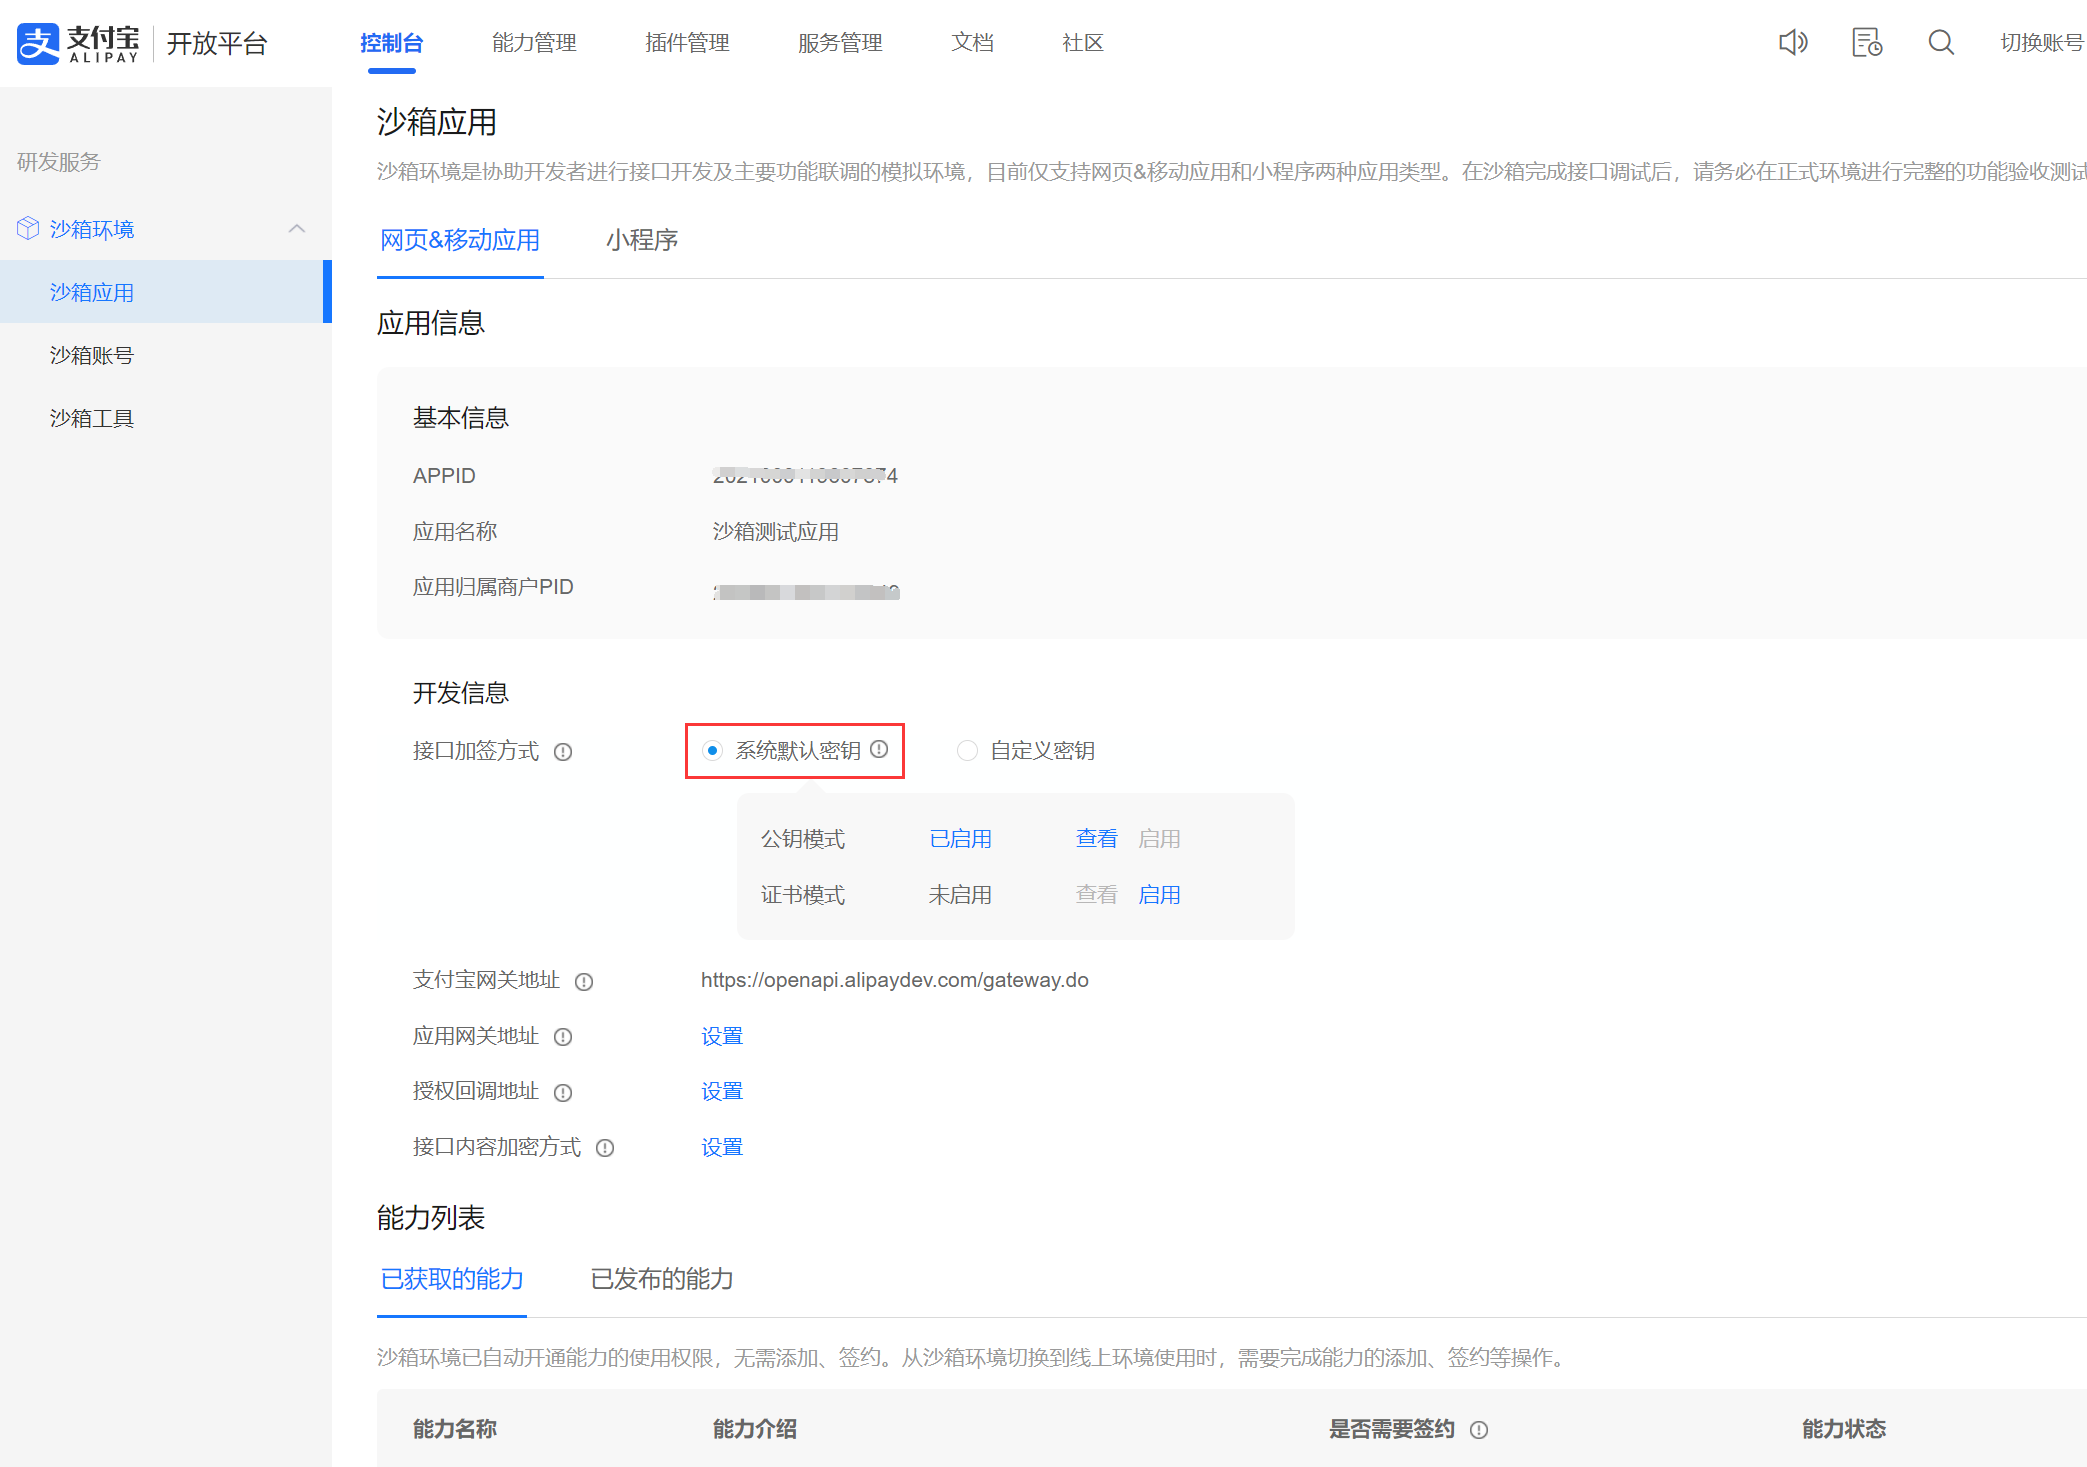Open the 能力管理 navigation menu
The width and height of the screenshot is (2087, 1467).
coord(533,43)
